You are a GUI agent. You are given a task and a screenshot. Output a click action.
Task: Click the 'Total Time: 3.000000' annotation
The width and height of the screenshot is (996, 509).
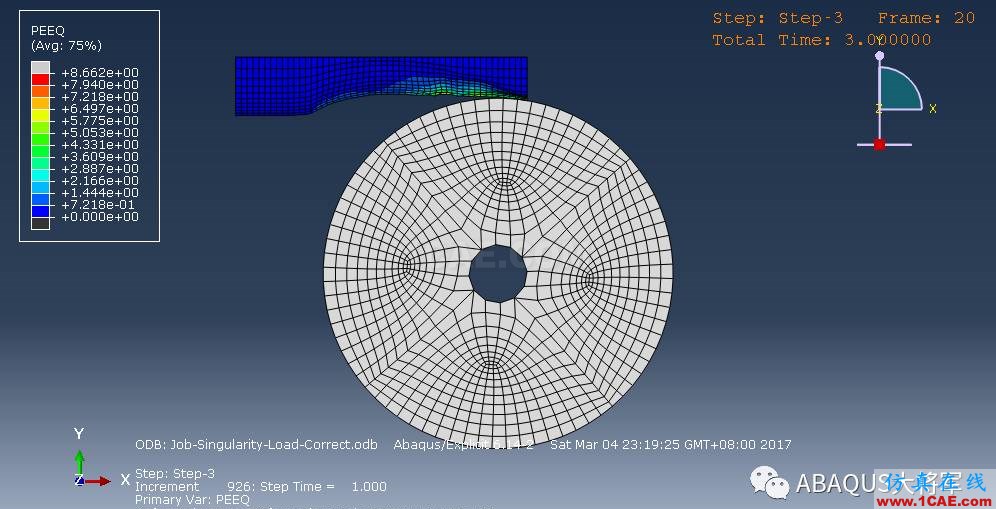pos(821,39)
